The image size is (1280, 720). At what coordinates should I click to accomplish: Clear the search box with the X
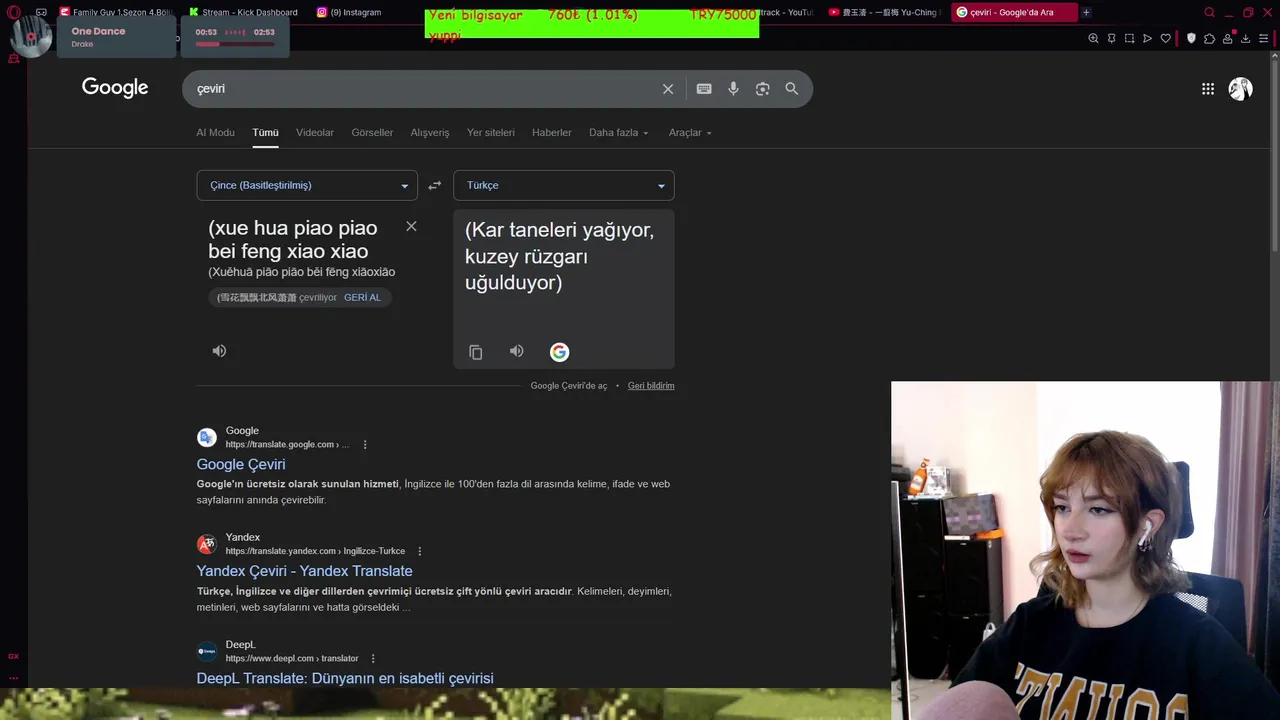(668, 89)
